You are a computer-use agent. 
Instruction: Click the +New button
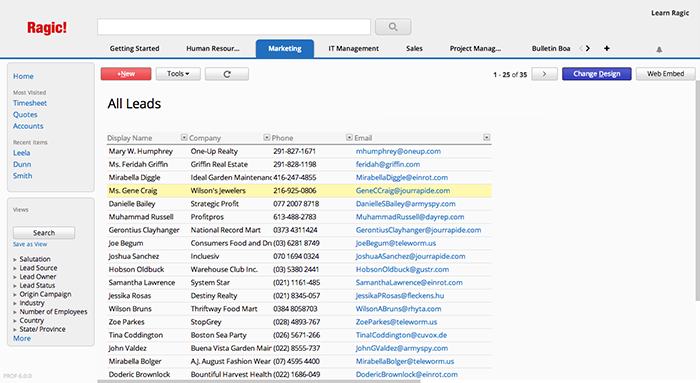tap(126, 74)
